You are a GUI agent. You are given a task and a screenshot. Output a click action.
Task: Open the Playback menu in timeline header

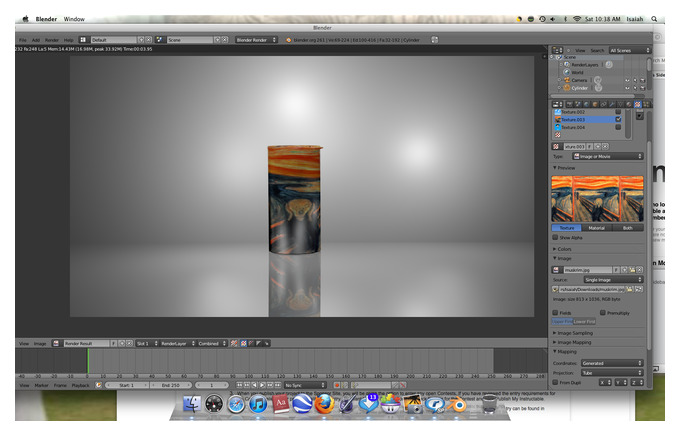tap(80, 385)
